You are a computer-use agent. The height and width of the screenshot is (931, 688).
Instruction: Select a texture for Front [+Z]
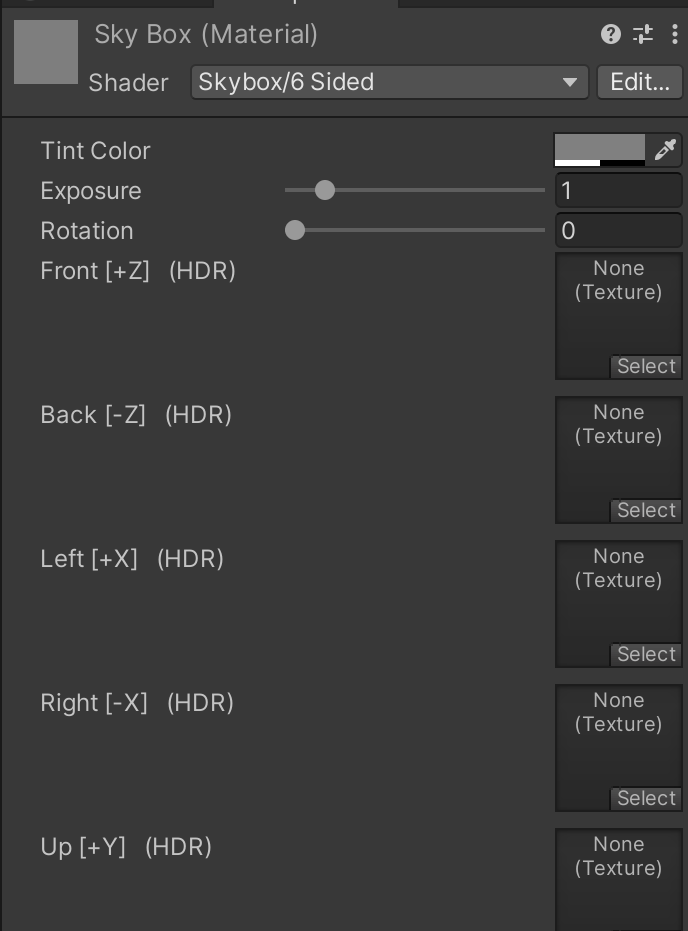646,366
